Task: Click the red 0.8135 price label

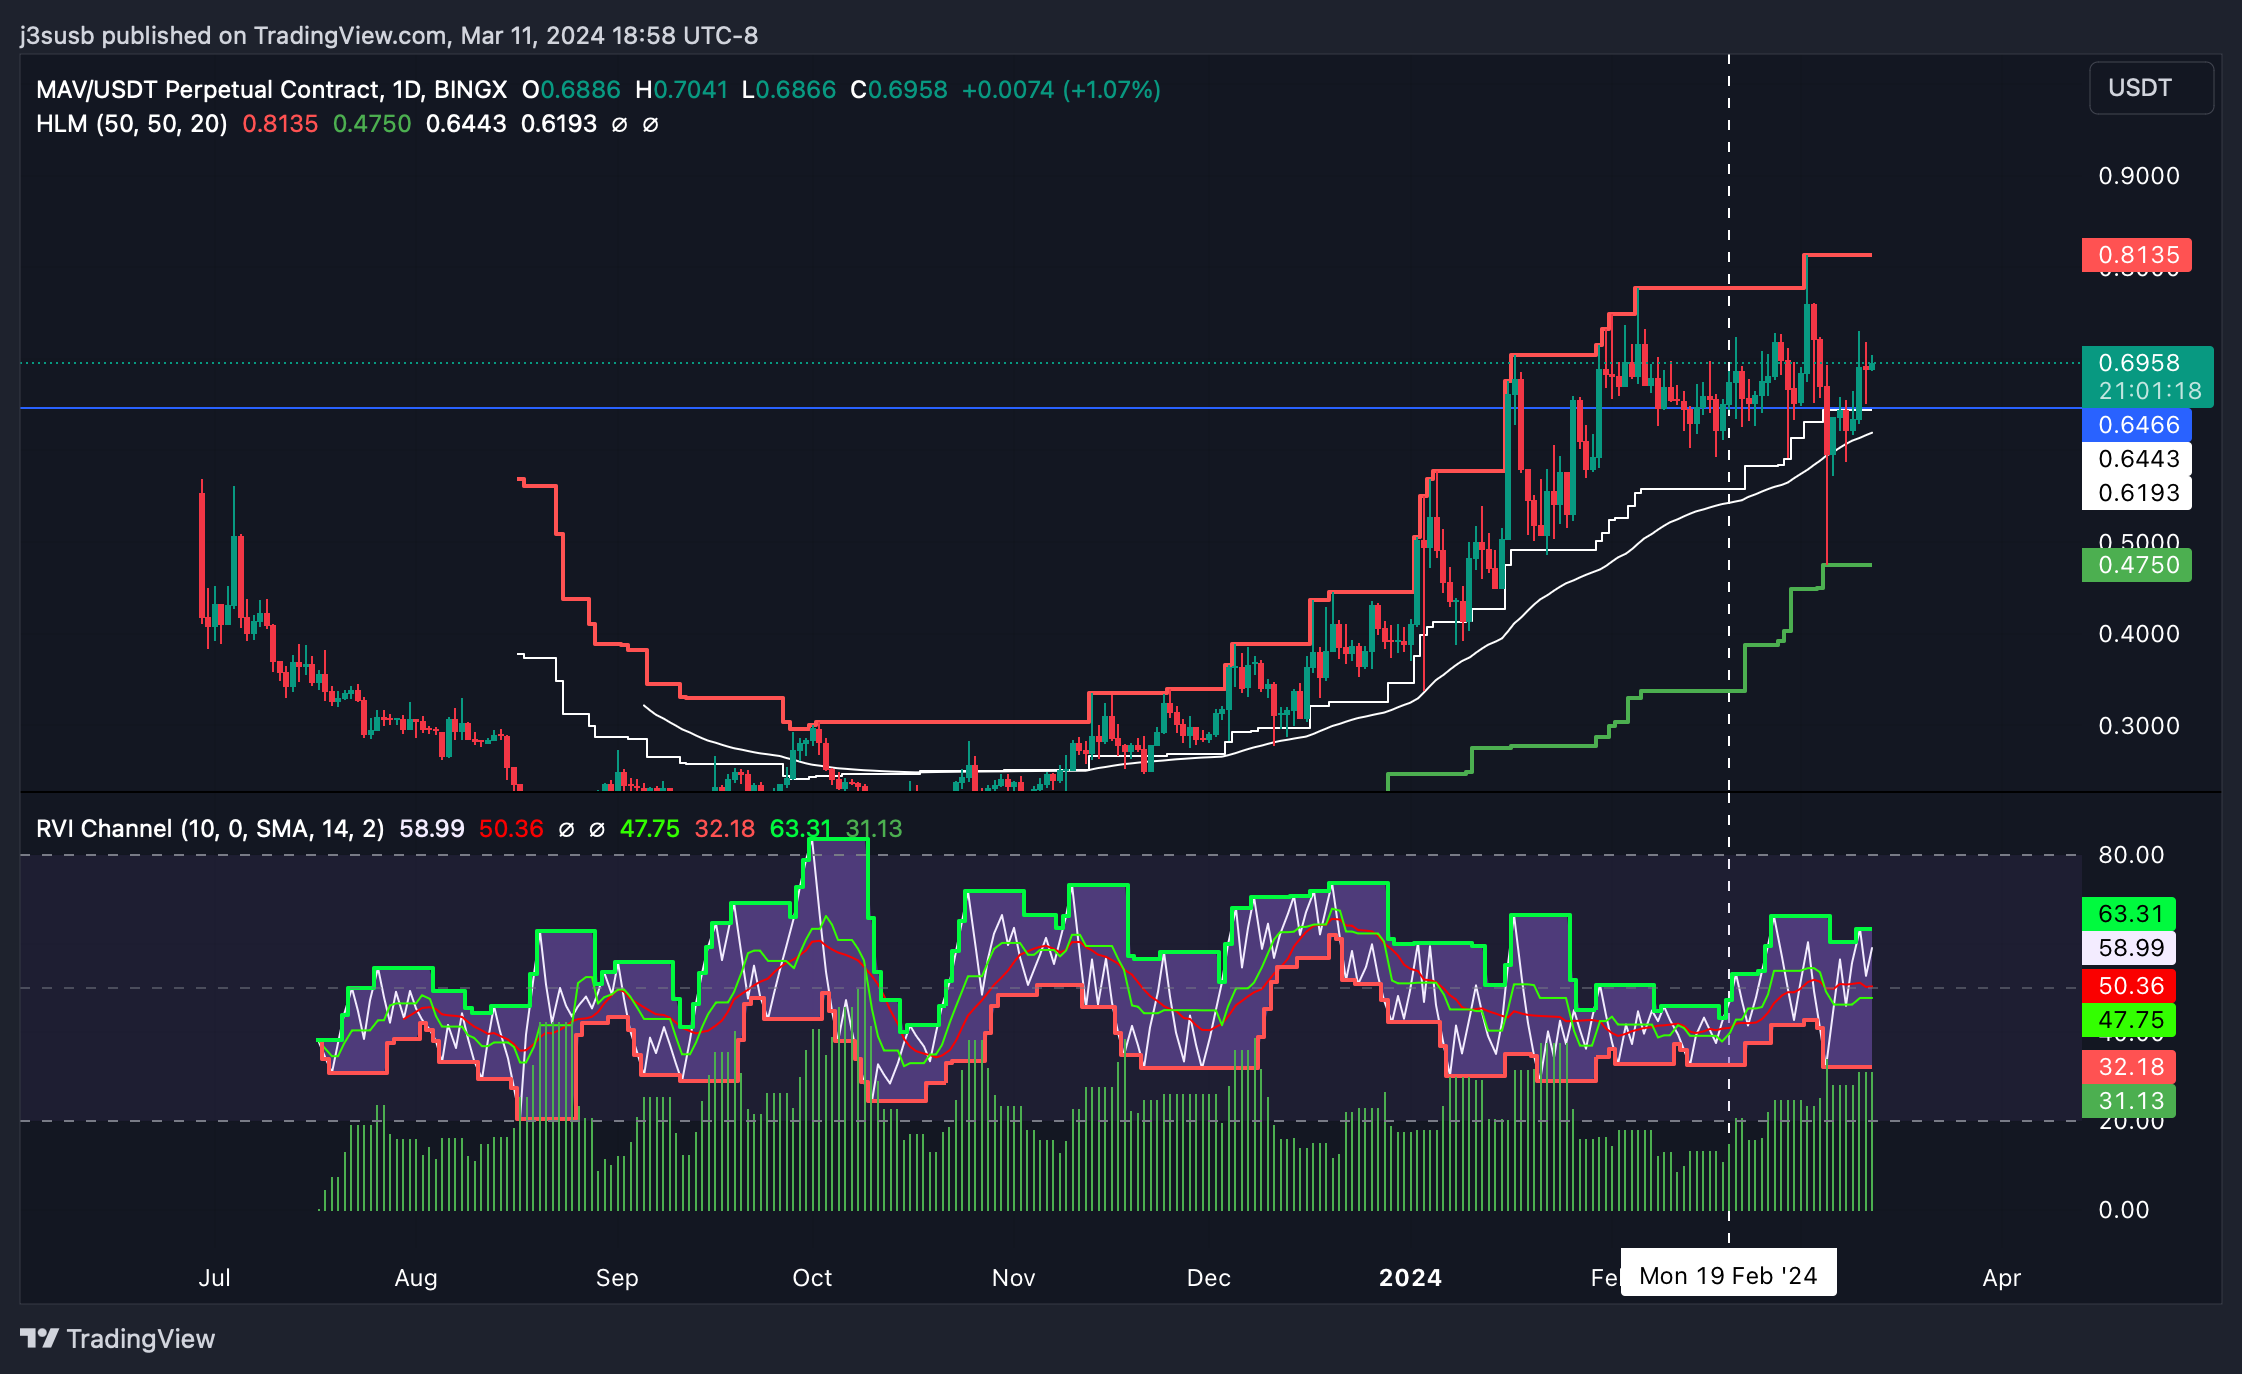Action: (2137, 255)
